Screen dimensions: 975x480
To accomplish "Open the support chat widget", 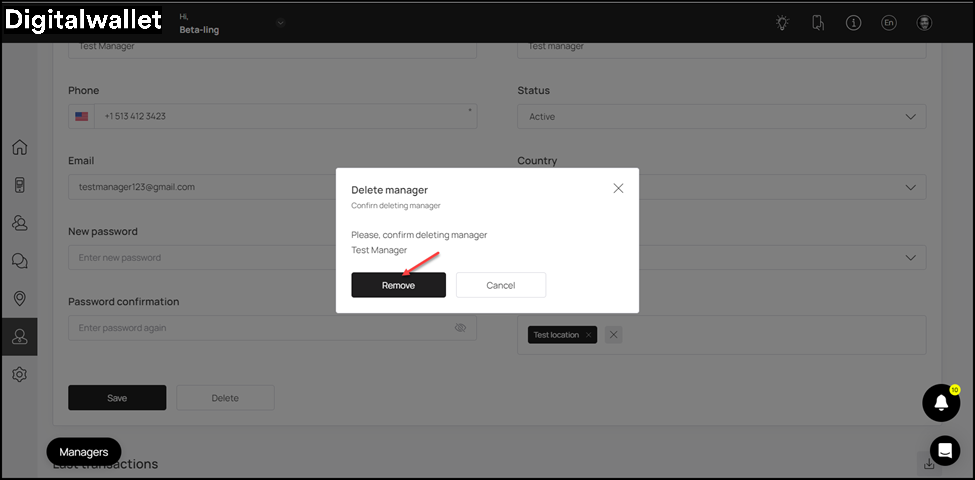I will tap(945, 451).
